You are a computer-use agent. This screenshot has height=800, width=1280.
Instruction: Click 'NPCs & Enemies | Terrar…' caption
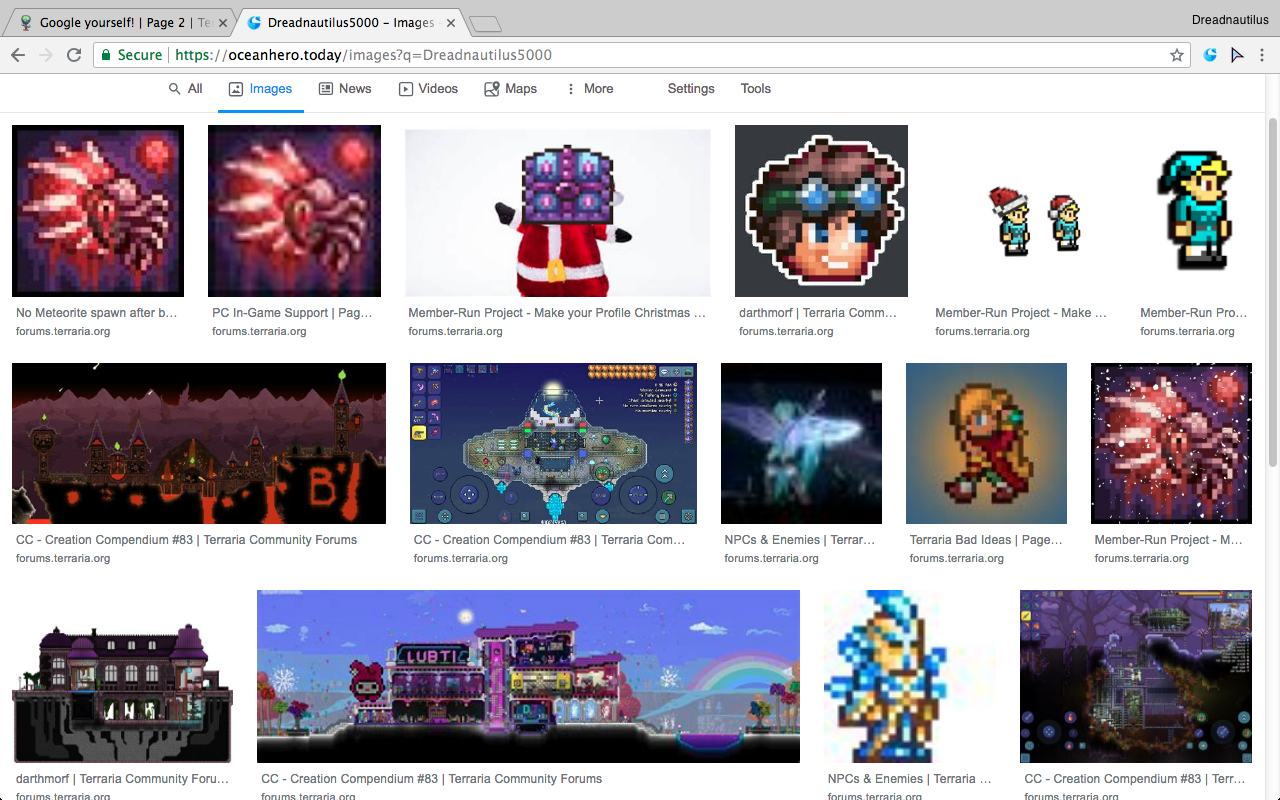pyautogui.click(x=800, y=540)
